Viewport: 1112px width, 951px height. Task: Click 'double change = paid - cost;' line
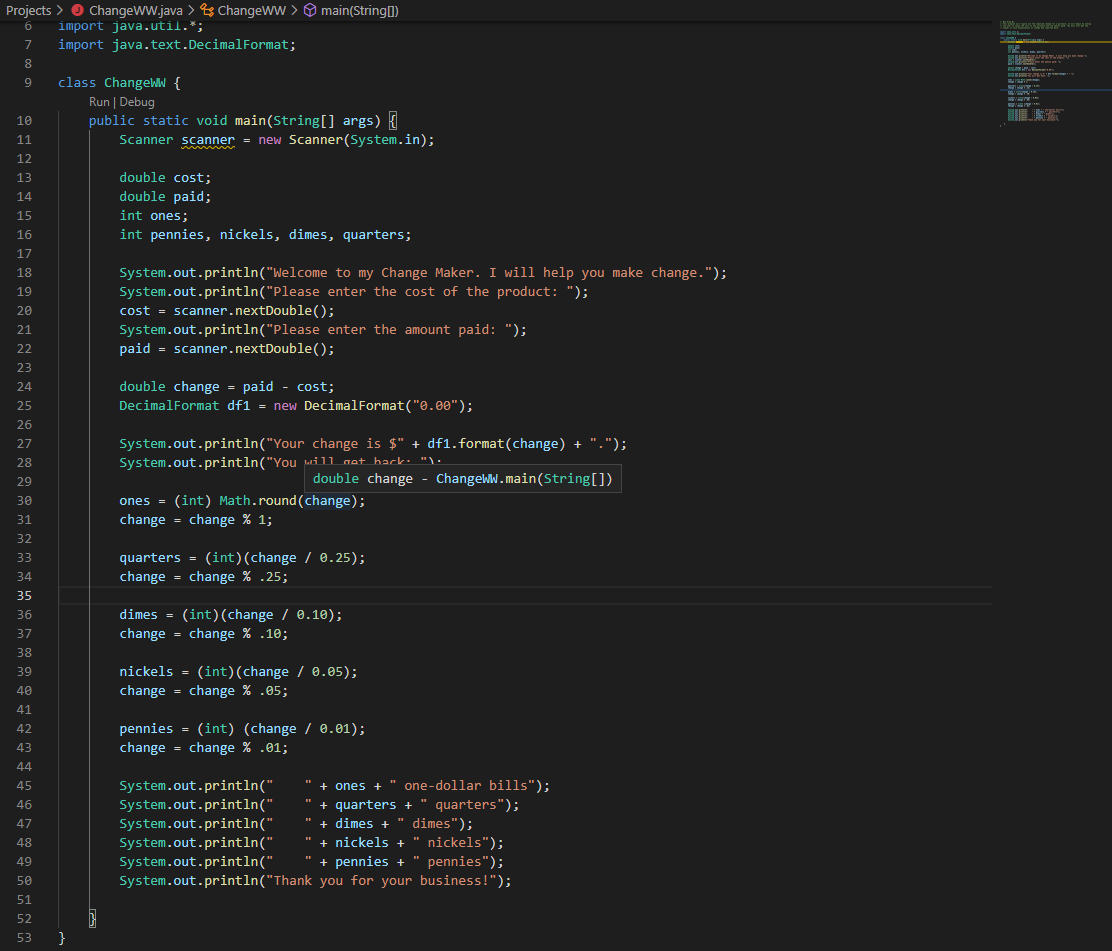pyautogui.click(x=227, y=386)
